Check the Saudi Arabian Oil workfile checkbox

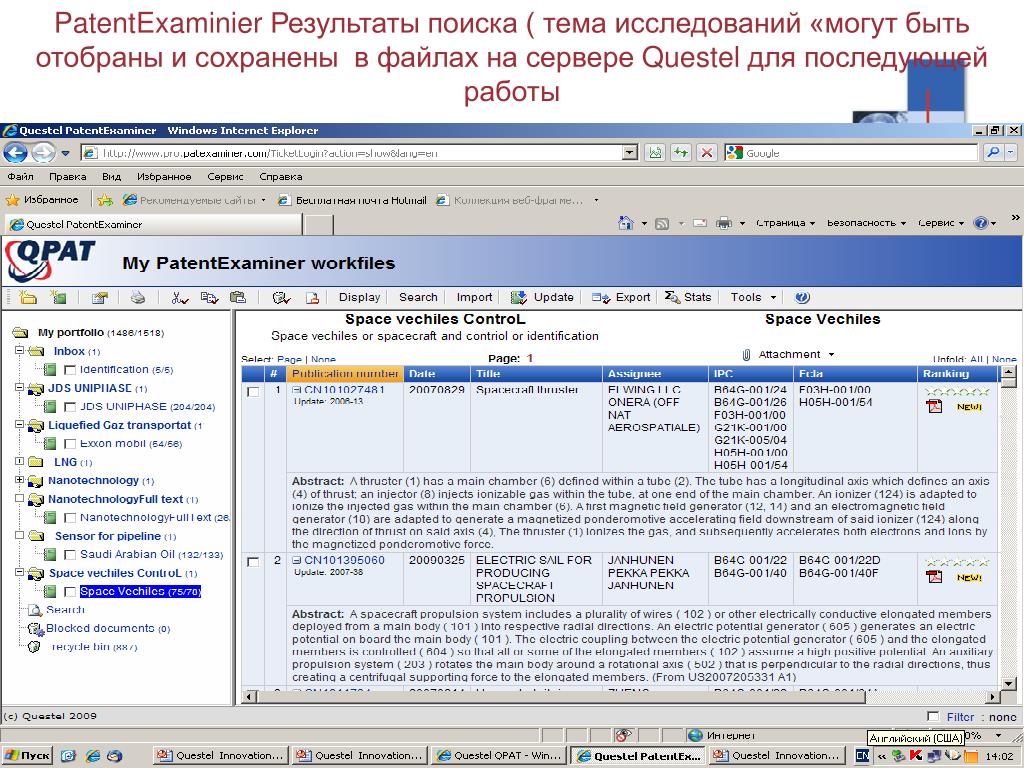[71, 555]
